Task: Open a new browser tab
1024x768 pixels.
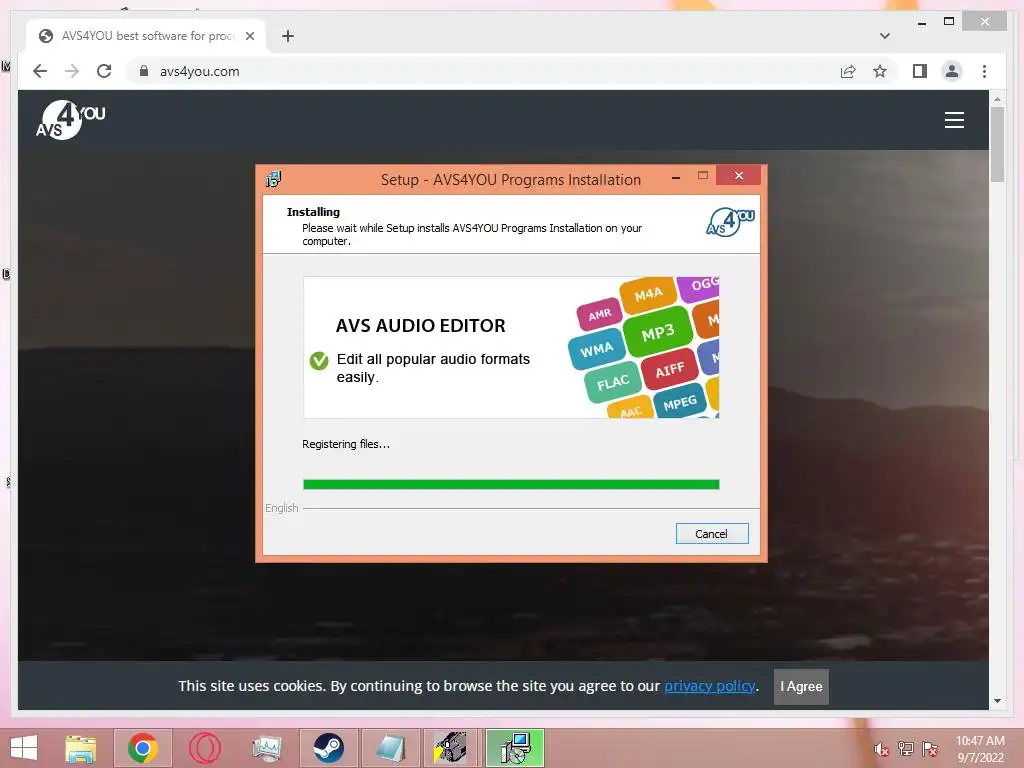Action: pos(288,36)
